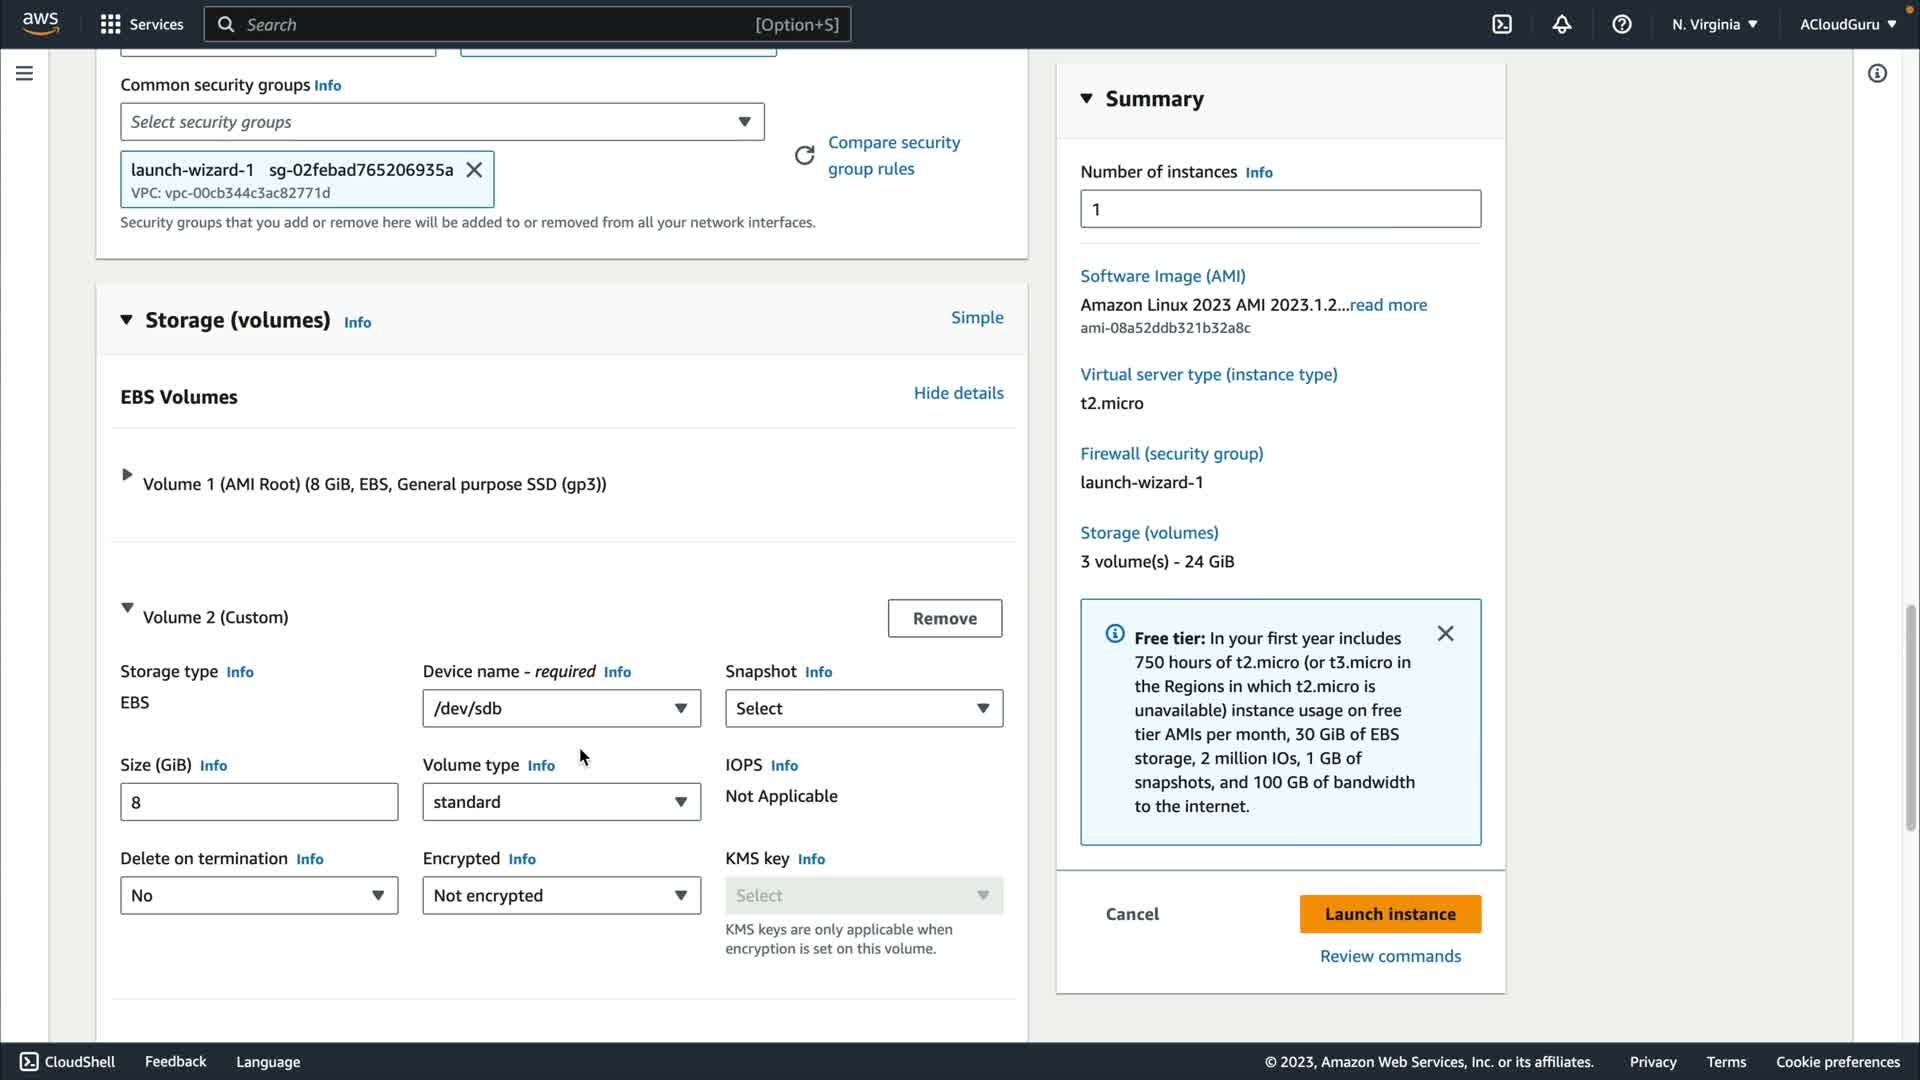Screen dimensions: 1920x1080
Task: Open the Volume type dropdown
Action: coord(561,802)
